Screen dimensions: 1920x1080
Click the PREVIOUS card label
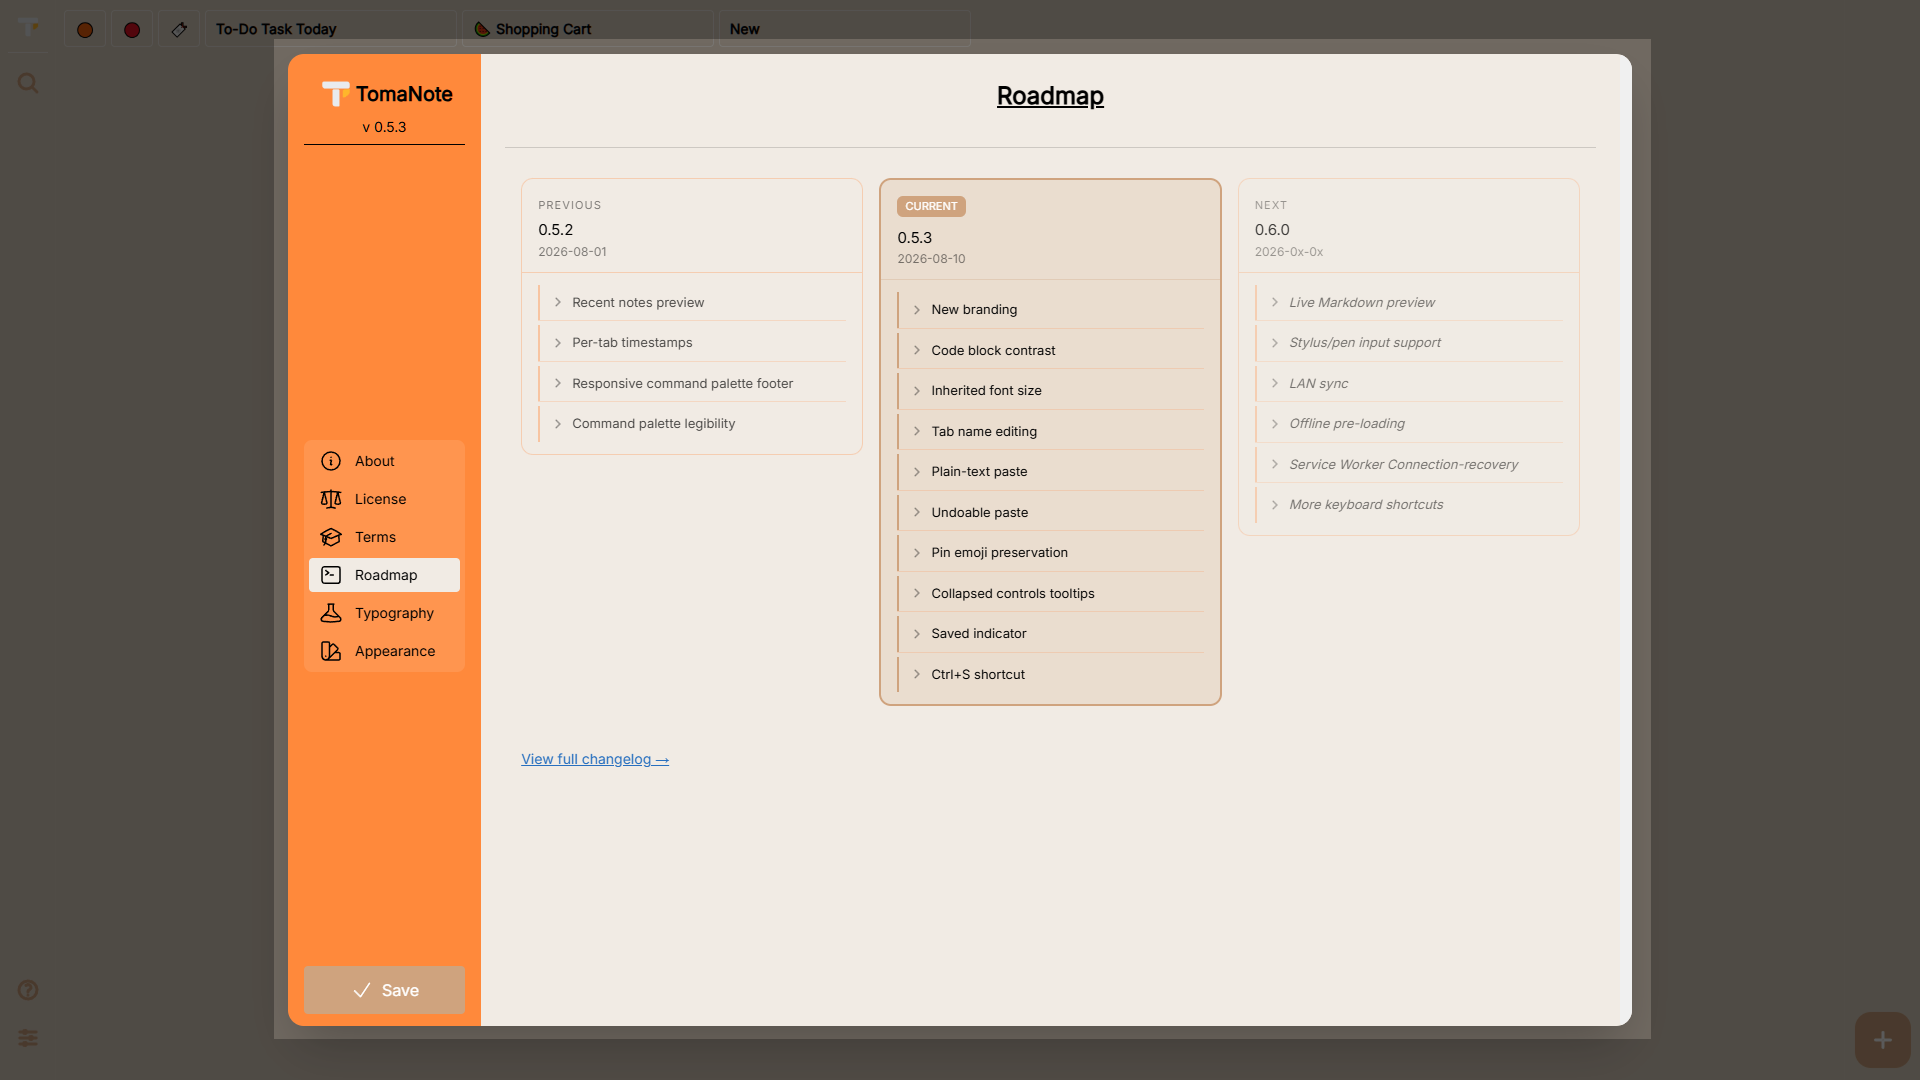pyautogui.click(x=570, y=205)
